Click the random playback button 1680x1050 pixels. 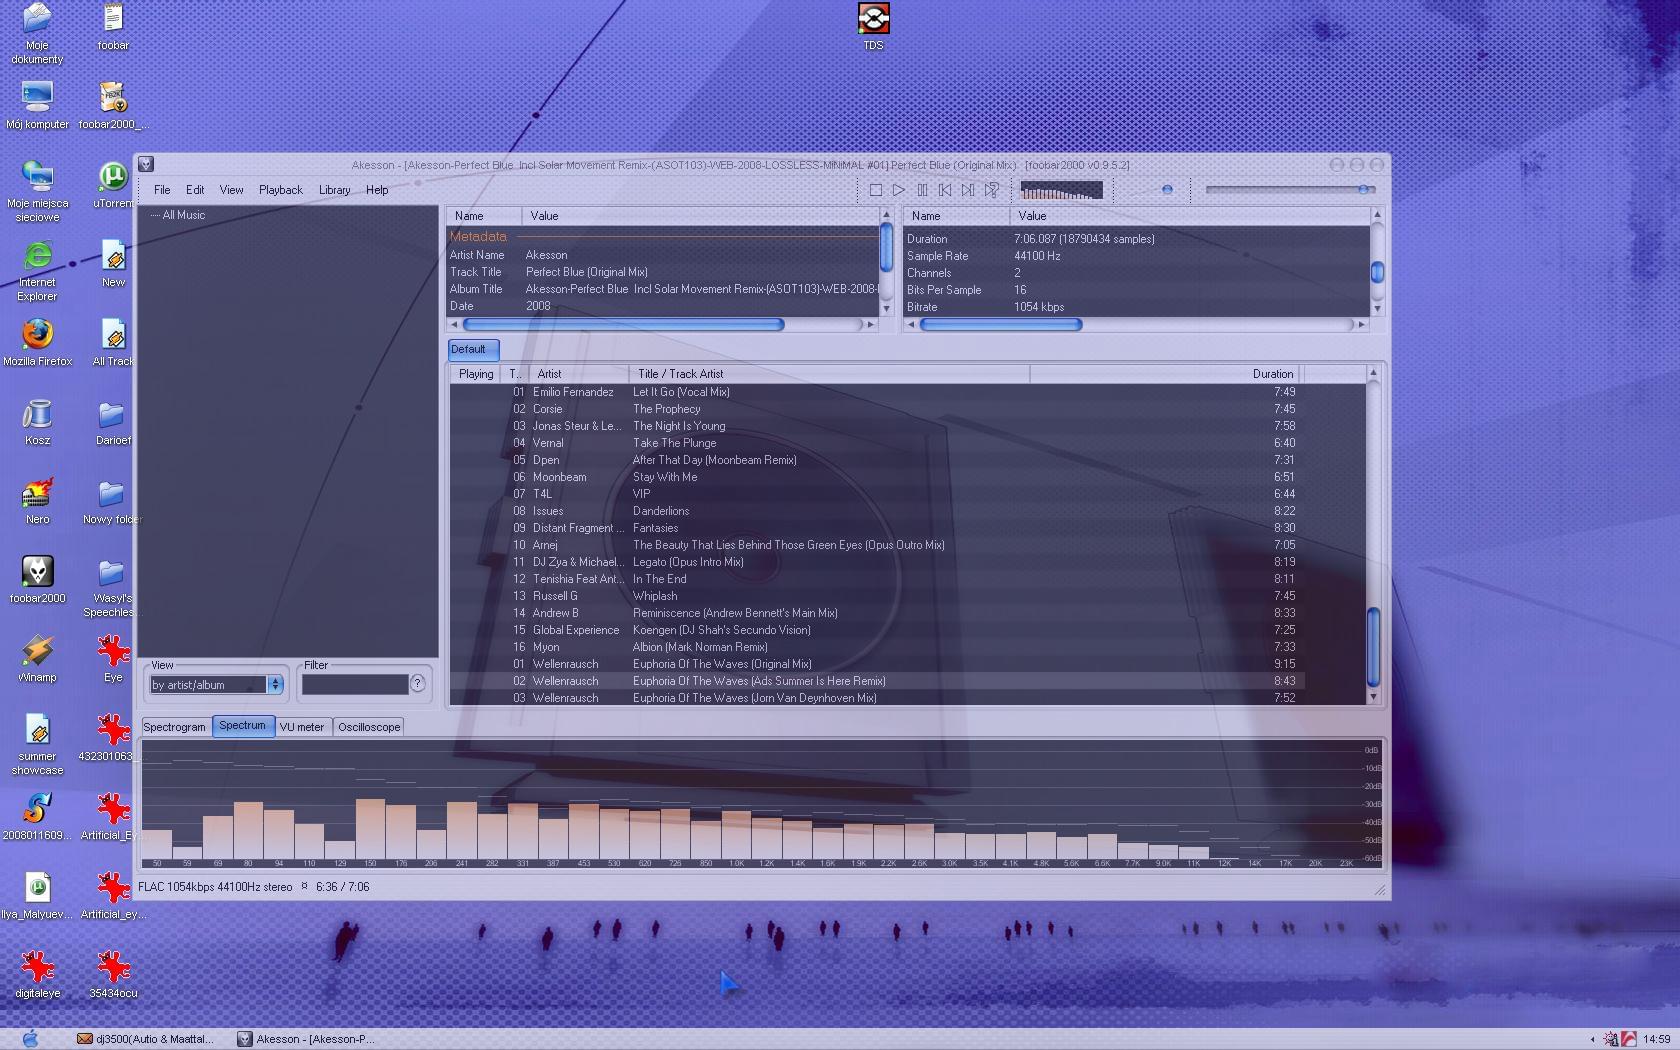pos(991,190)
